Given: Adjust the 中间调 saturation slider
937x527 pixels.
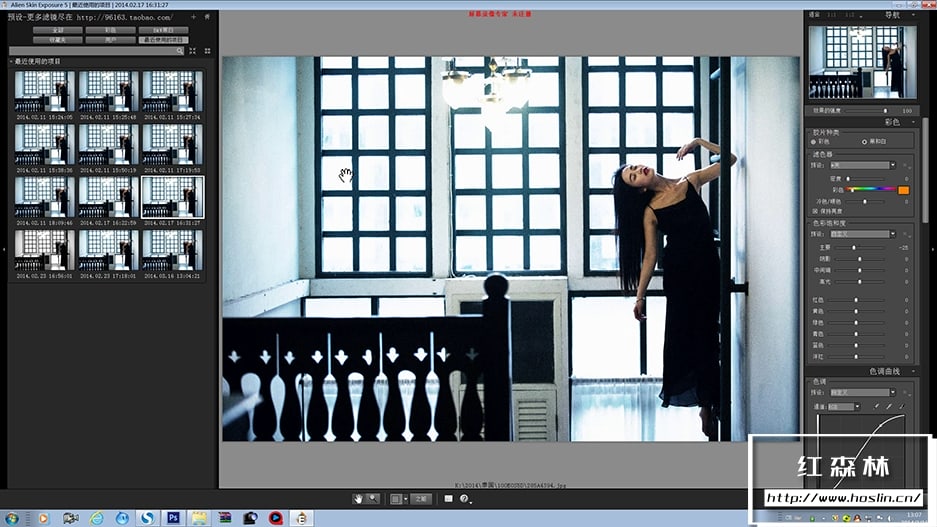Looking at the screenshot, I should click(x=860, y=270).
